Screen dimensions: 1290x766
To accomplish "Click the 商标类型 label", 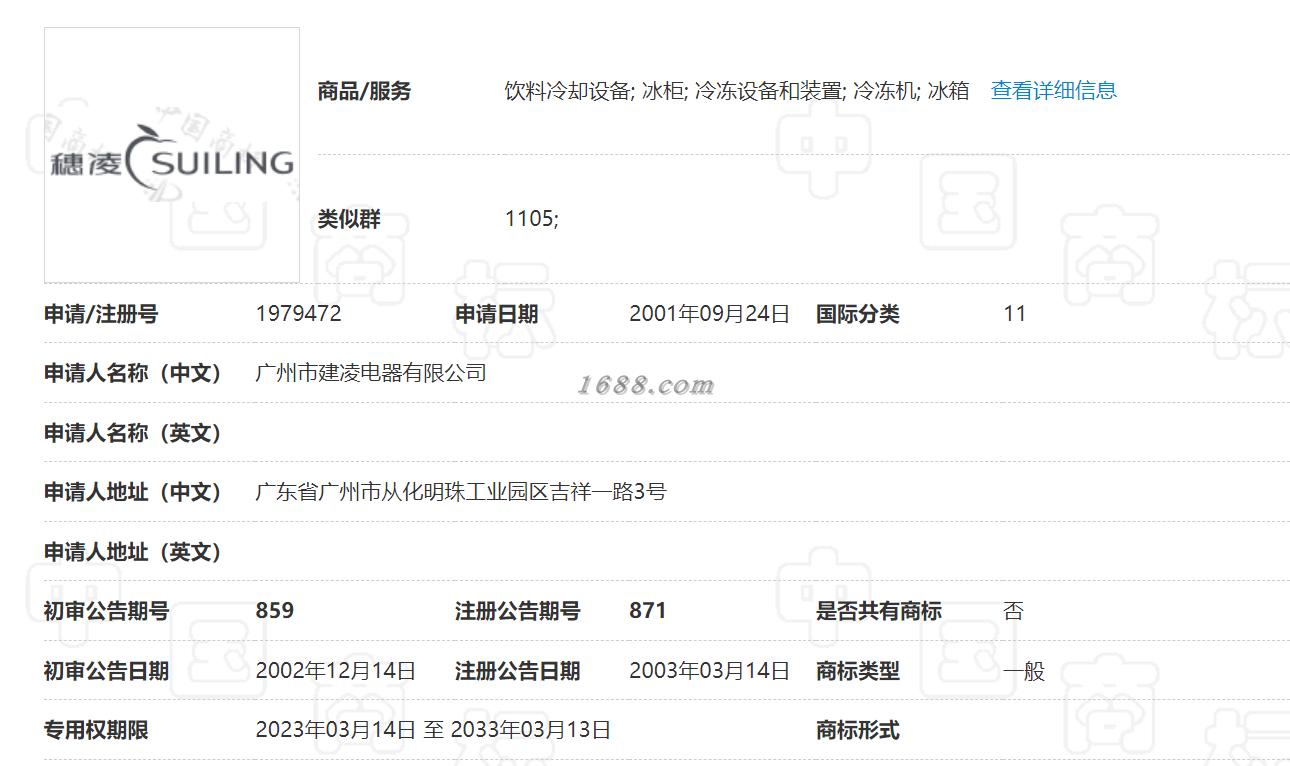I will coord(858,671).
